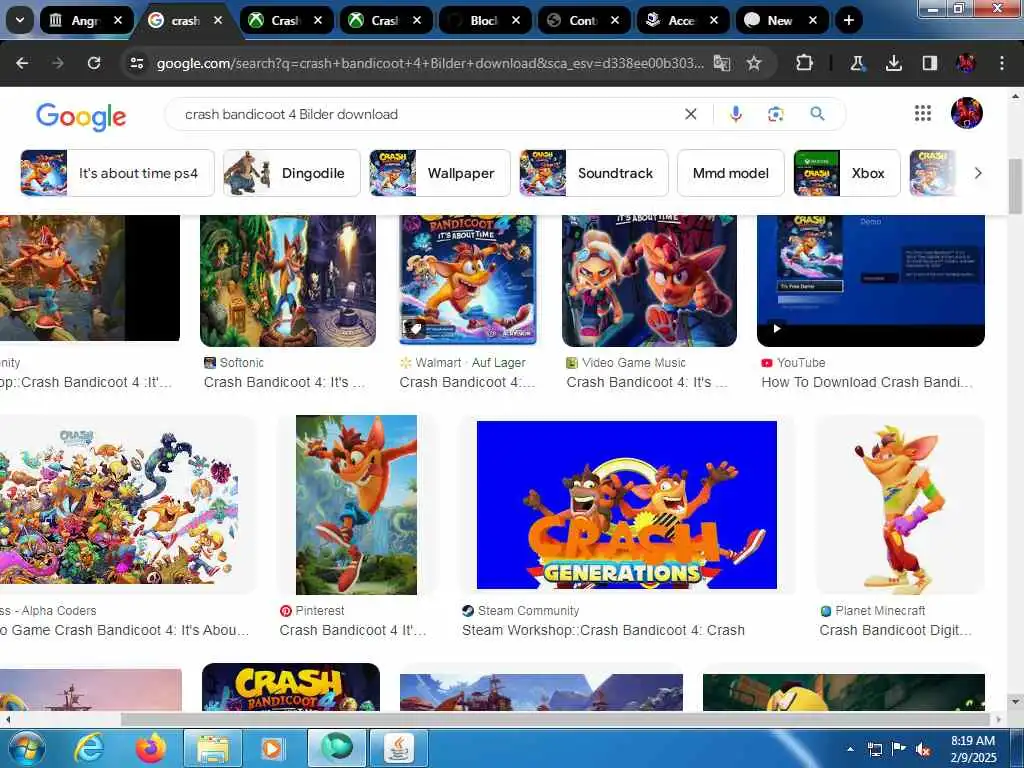
Task: Click the address bar URL
Action: click(430, 63)
